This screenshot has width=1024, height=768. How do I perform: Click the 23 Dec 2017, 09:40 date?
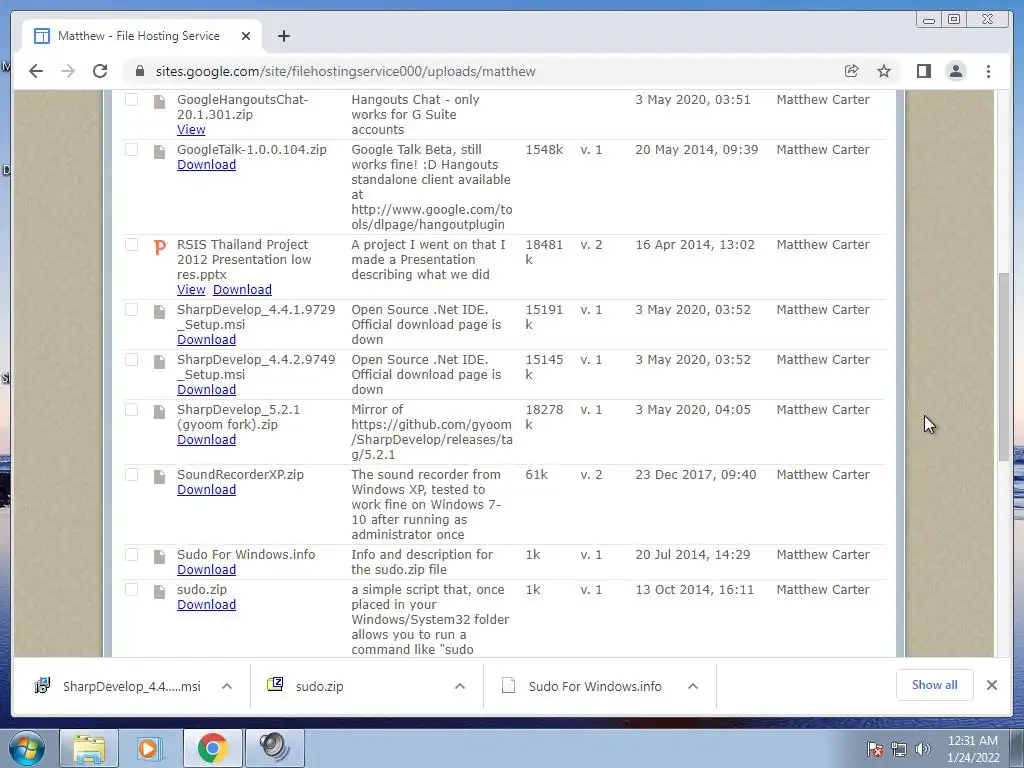[x=696, y=475]
